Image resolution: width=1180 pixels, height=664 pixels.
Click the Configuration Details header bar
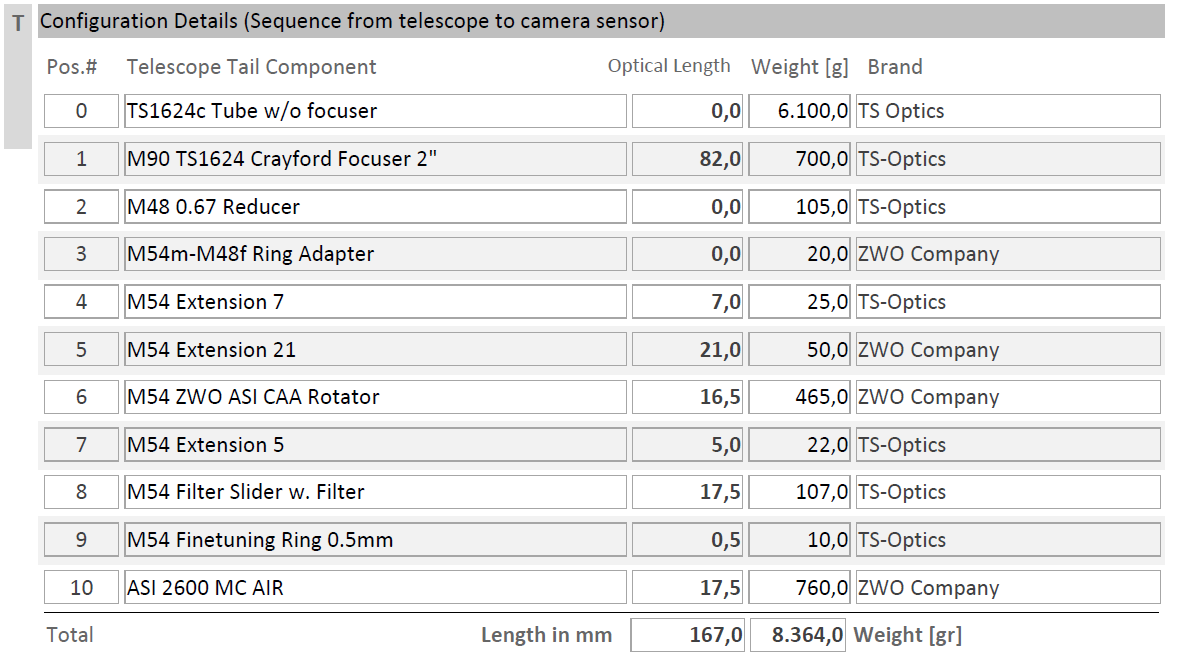(601, 21)
